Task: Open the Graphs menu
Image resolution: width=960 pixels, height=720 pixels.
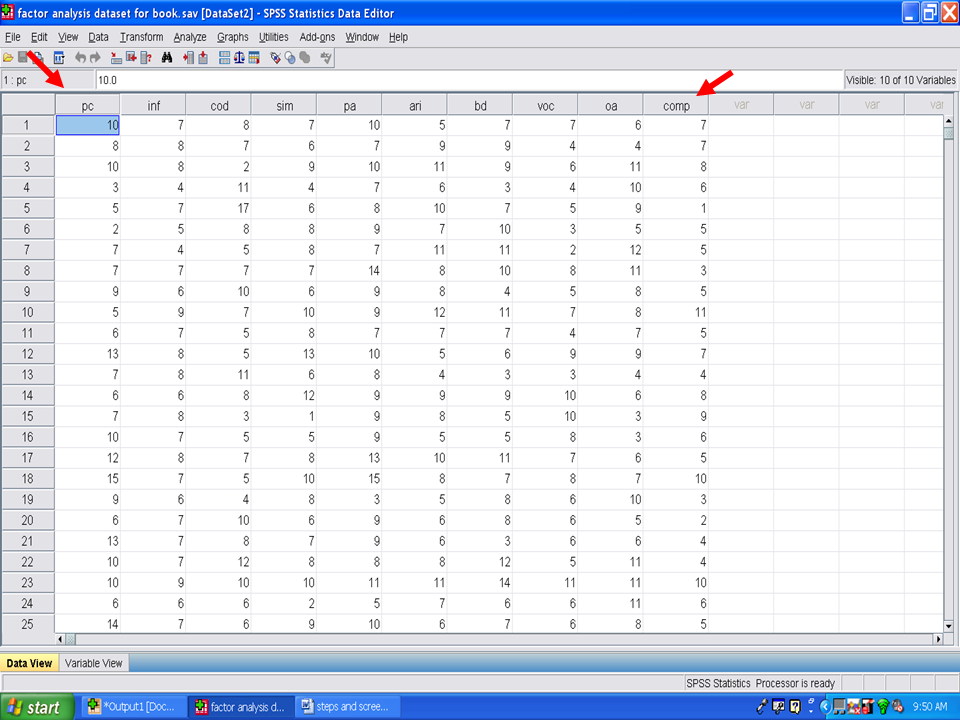Action: (233, 37)
